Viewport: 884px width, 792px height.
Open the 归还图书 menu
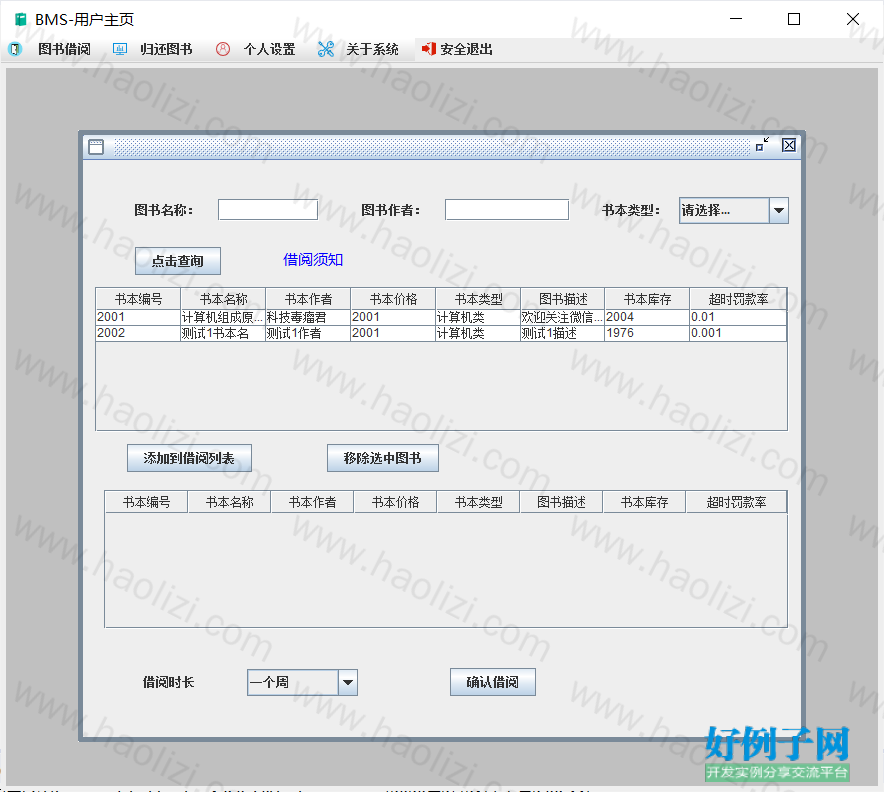coord(166,50)
